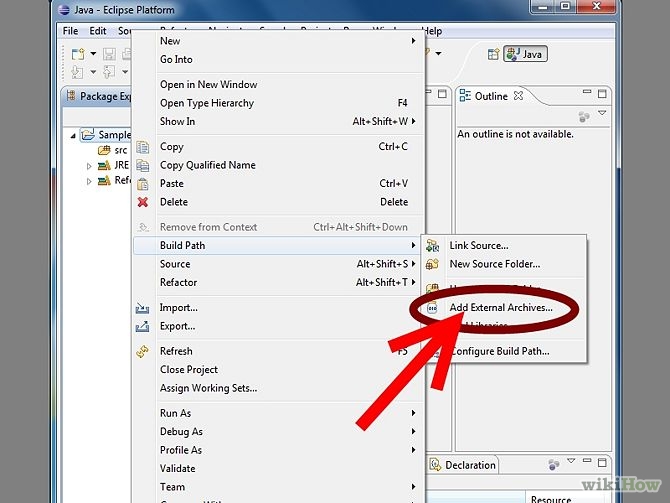This screenshot has width=670, height=503.
Task: Click the Declaration tab icon
Action: coord(435,465)
